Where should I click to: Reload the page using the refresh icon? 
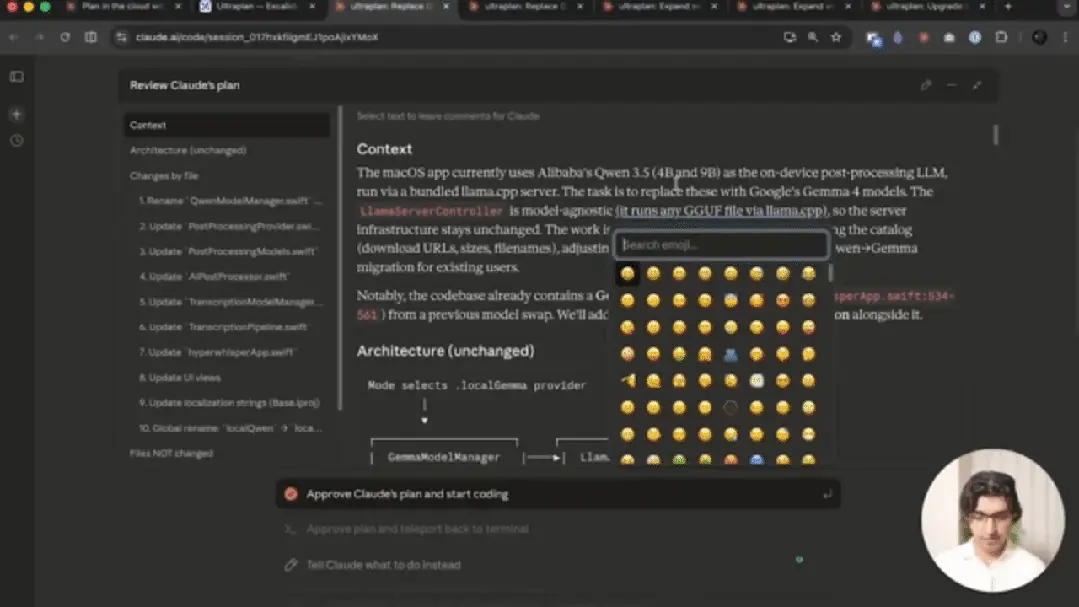63,37
